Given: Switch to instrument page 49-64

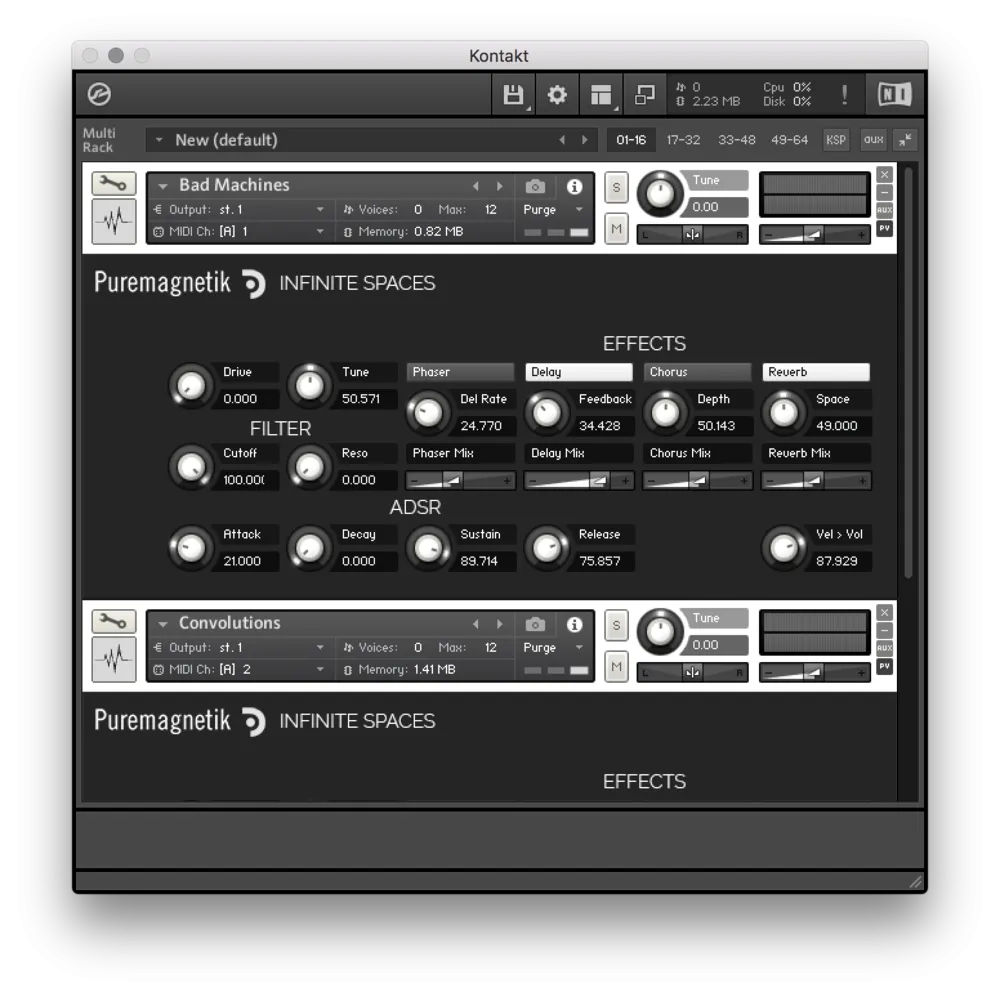Looking at the screenshot, I should click(789, 140).
